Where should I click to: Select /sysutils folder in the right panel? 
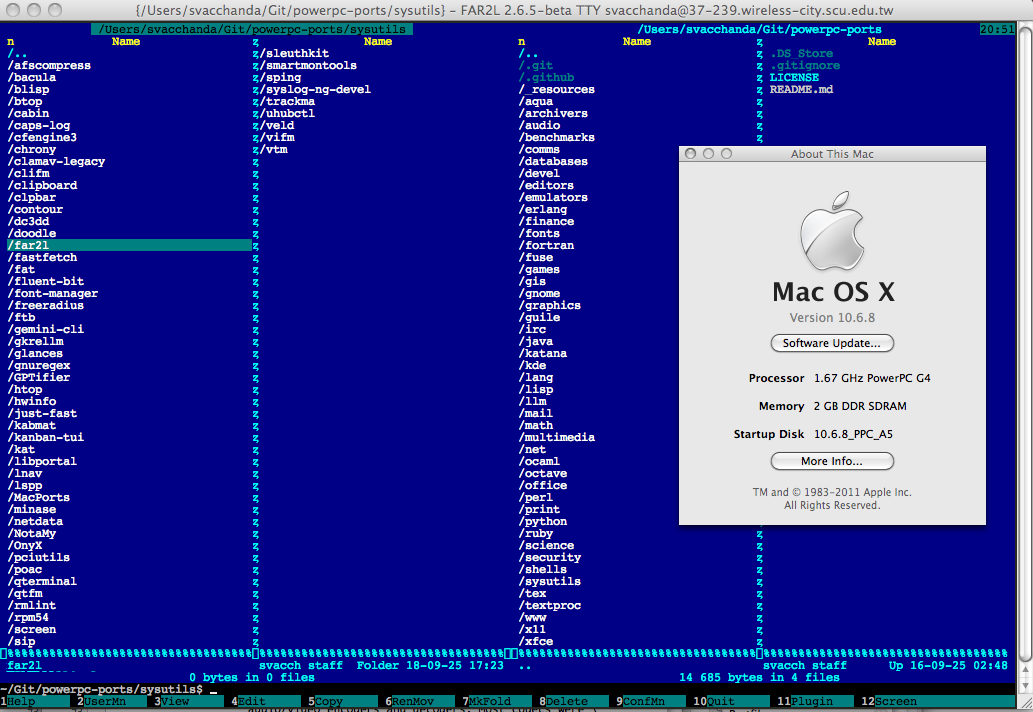[550, 581]
